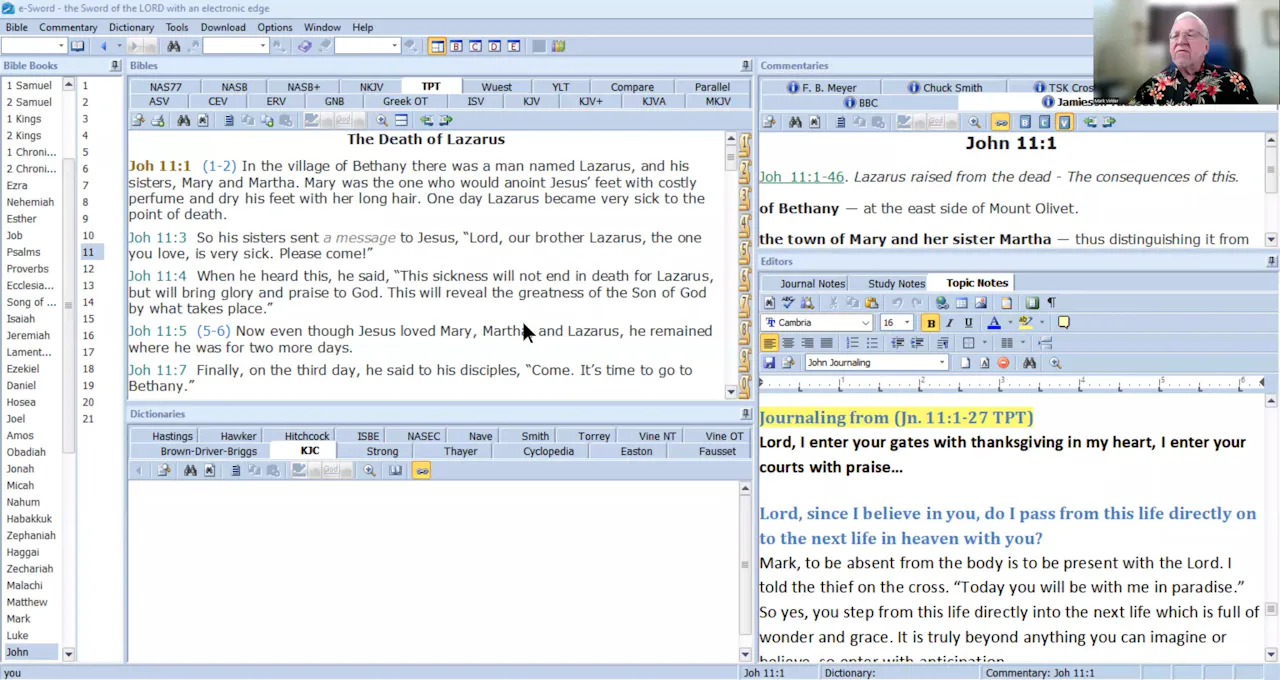This screenshot has height=680, width=1280.
Task: Show paragraph marks with the pilcrow icon
Action: click(x=1051, y=303)
